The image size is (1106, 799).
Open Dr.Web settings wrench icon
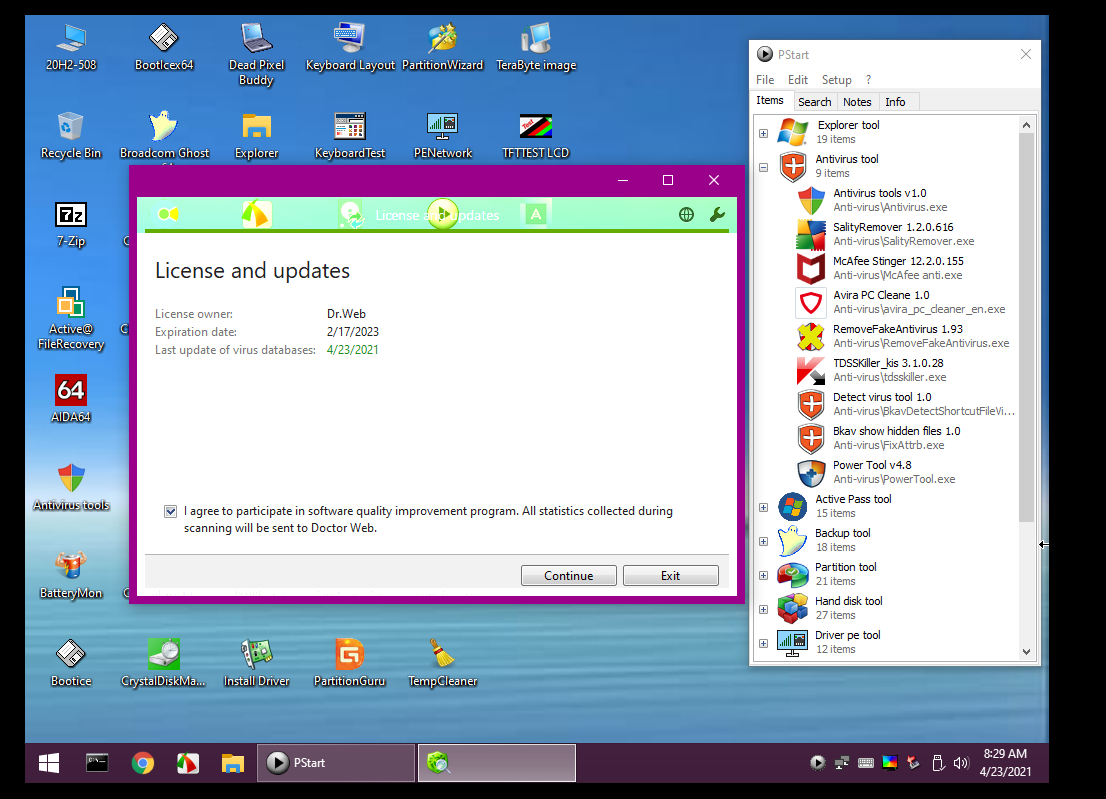[717, 214]
